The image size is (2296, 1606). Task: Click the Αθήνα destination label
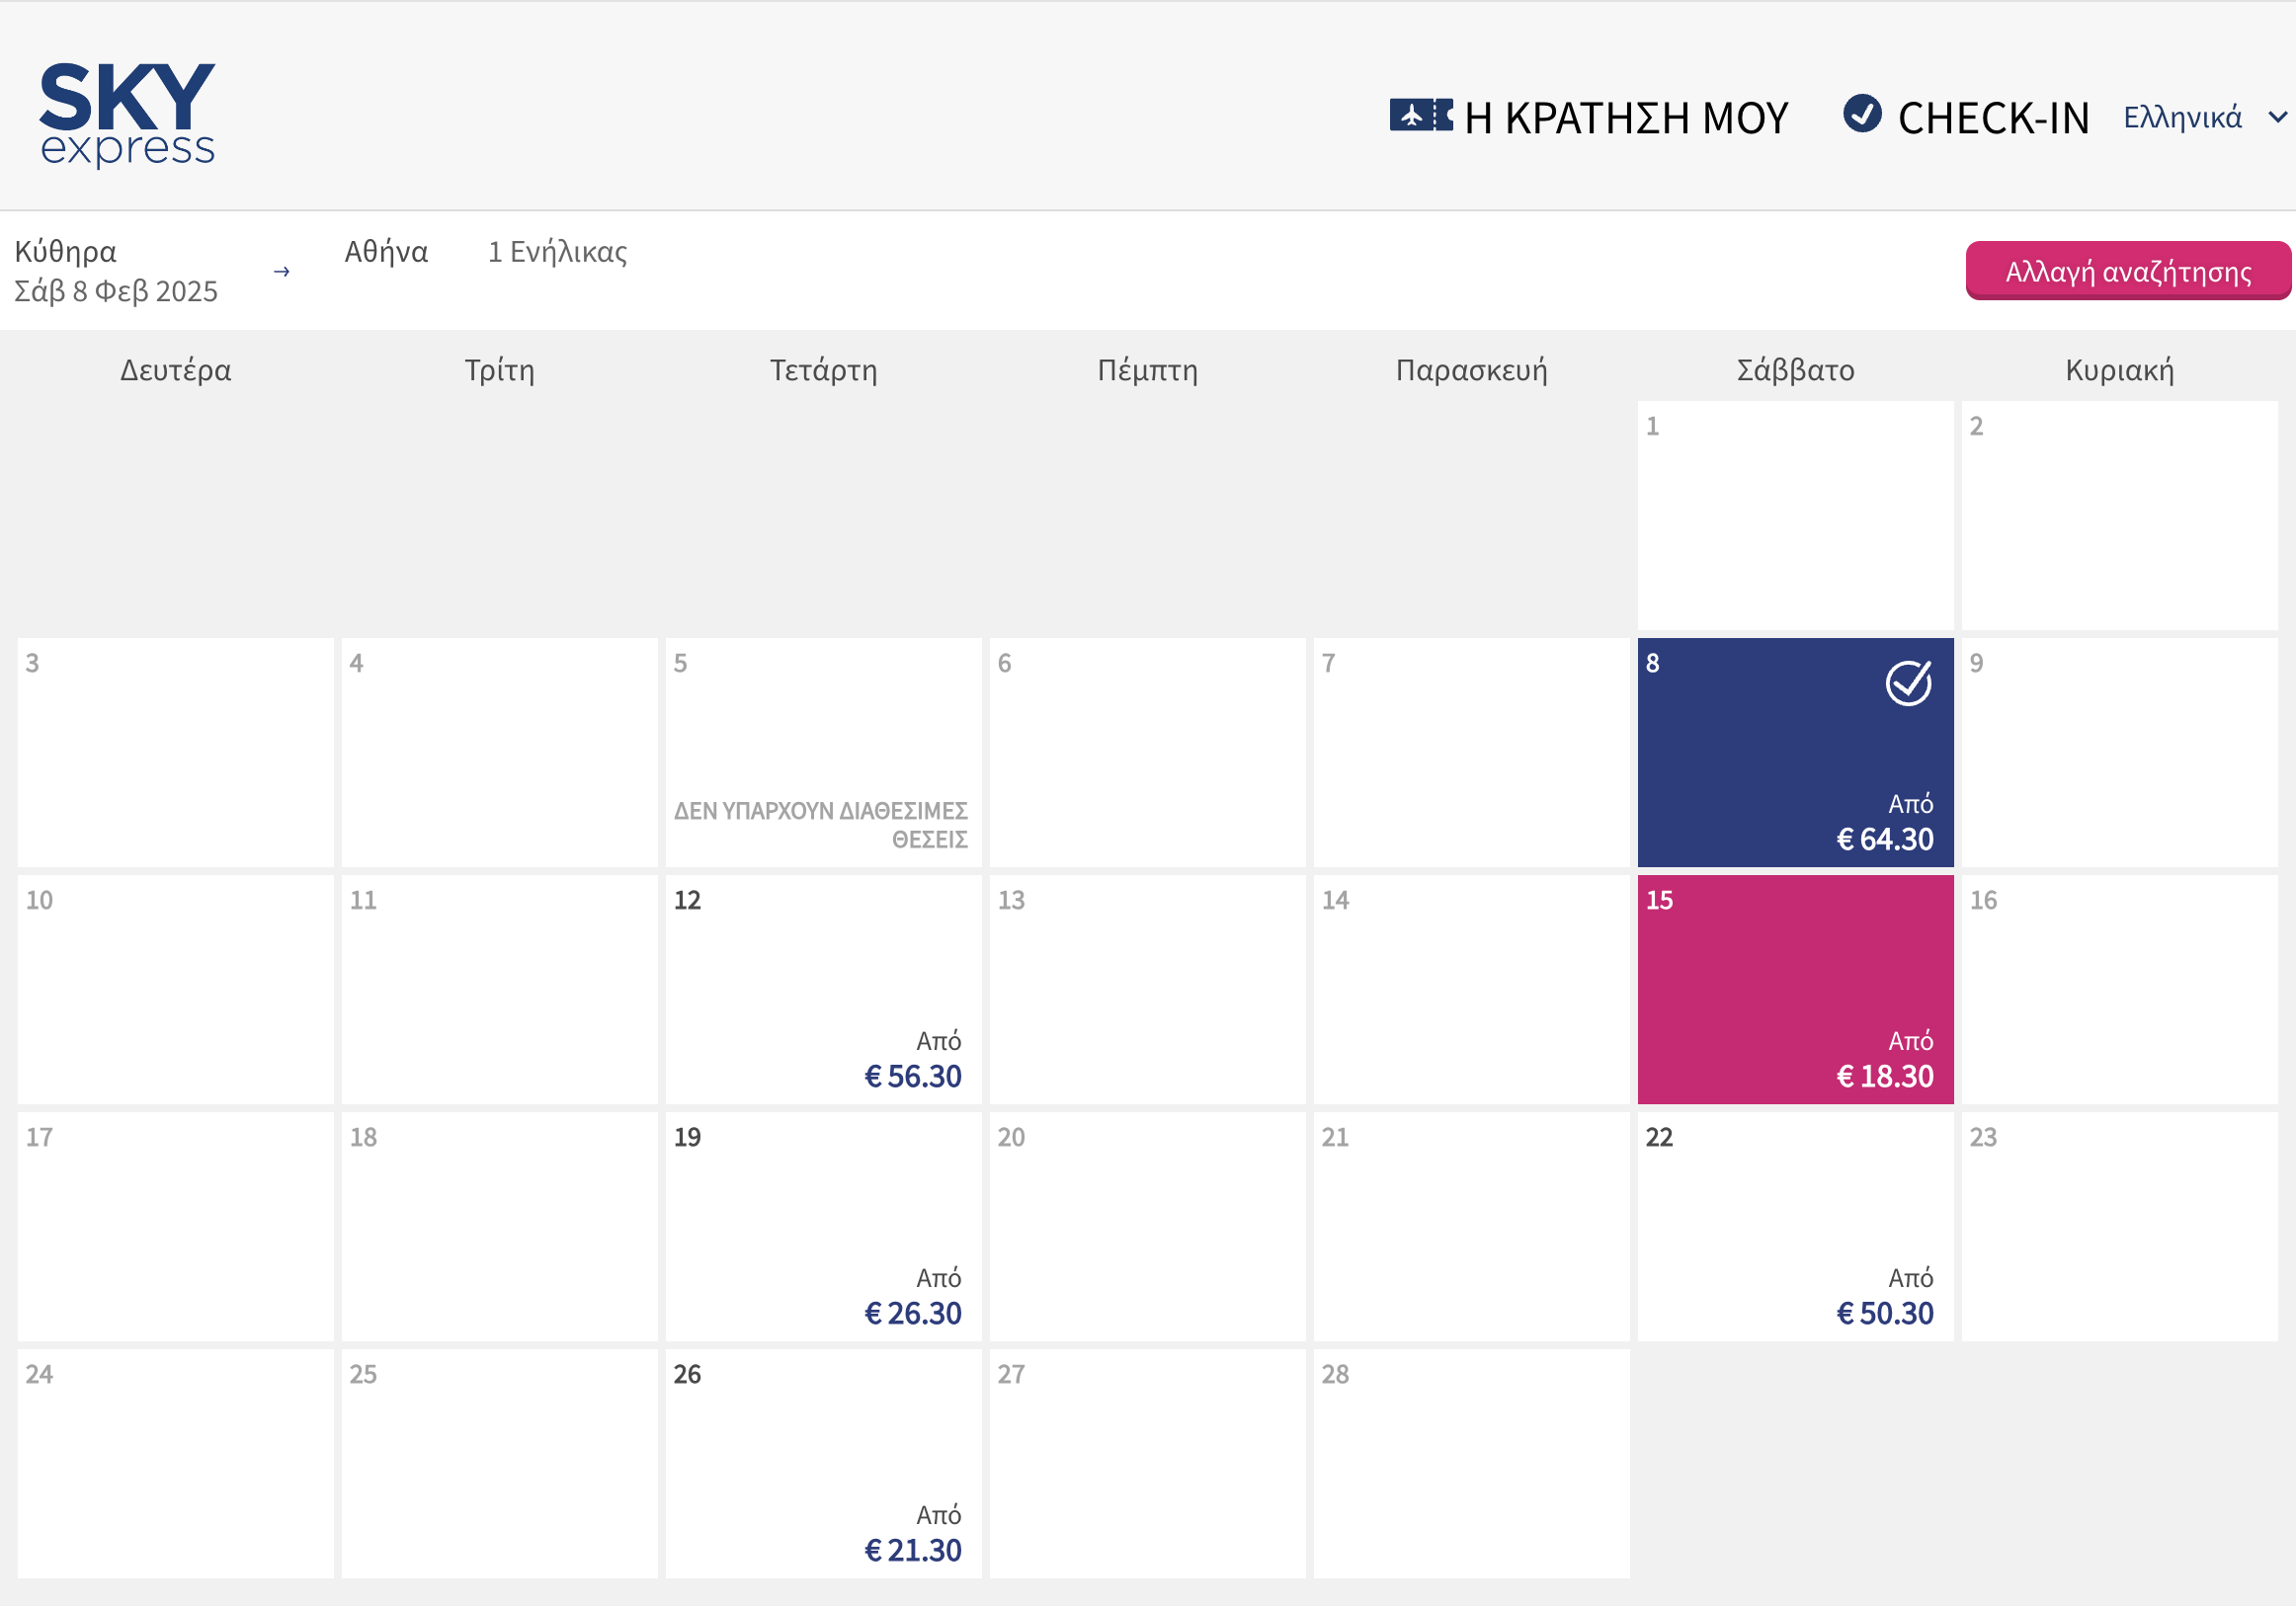[386, 252]
